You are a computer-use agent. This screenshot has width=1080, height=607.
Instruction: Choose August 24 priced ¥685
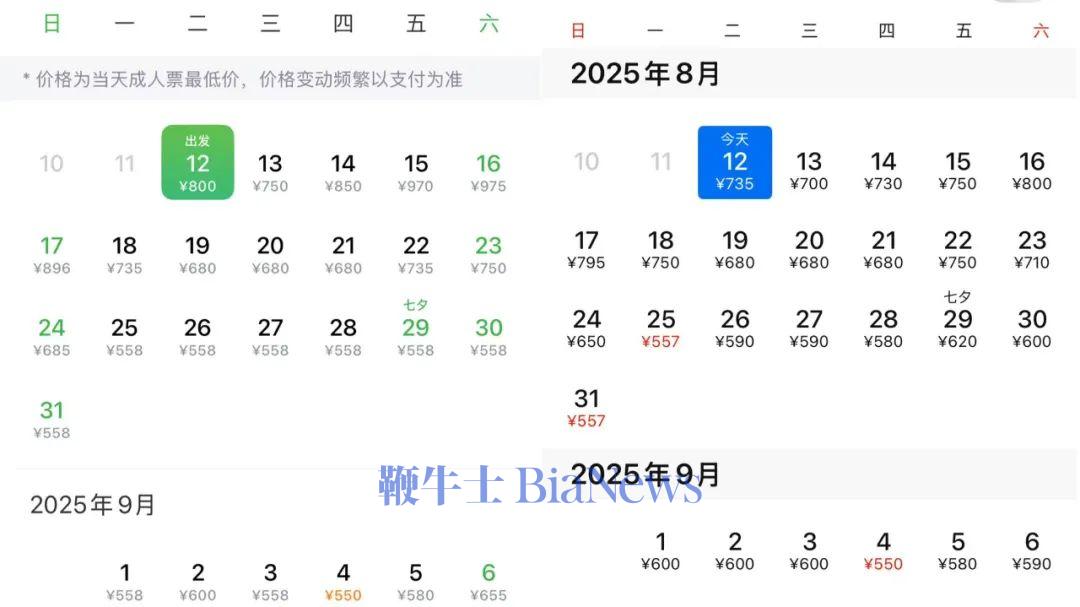52,337
